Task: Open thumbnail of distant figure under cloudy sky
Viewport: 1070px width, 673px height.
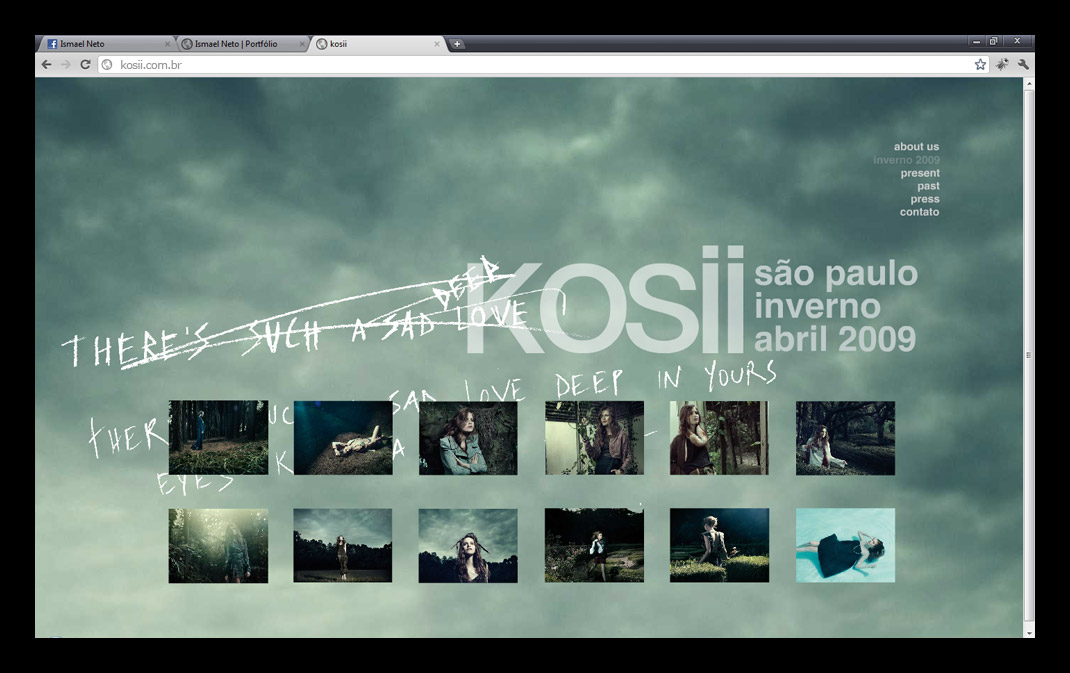Action: 343,545
